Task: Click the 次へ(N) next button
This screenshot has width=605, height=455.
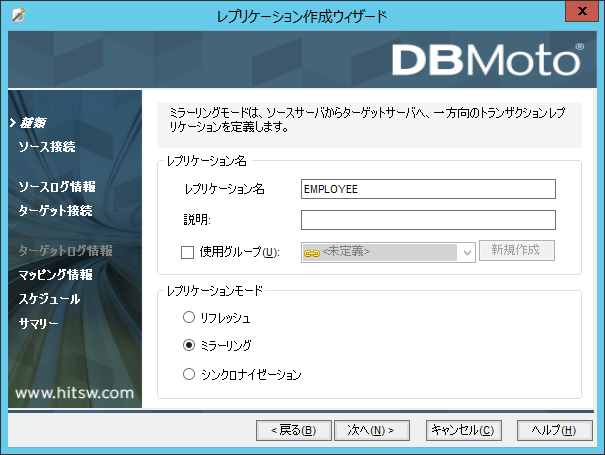Action: pyautogui.click(x=372, y=430)
